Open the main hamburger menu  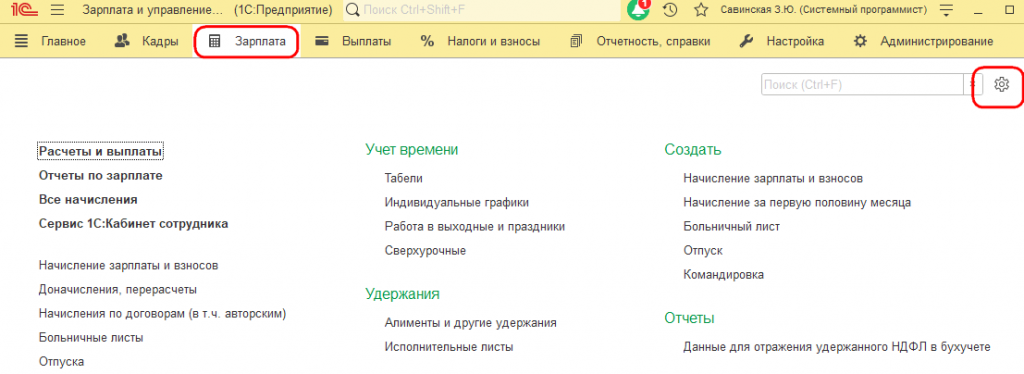[57, 10]
